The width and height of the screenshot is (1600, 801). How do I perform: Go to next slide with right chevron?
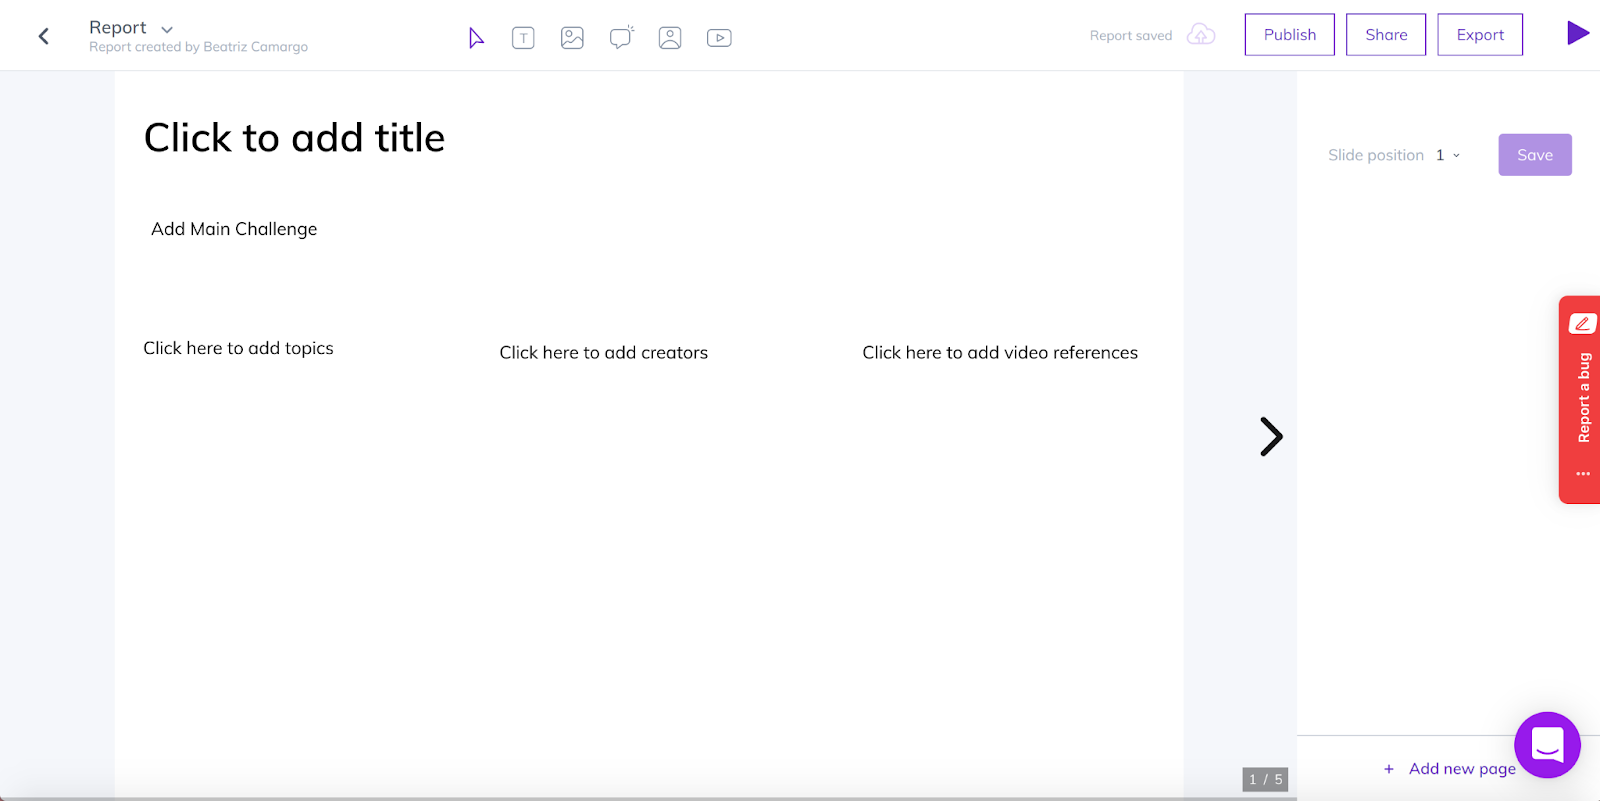[1271, 436]
